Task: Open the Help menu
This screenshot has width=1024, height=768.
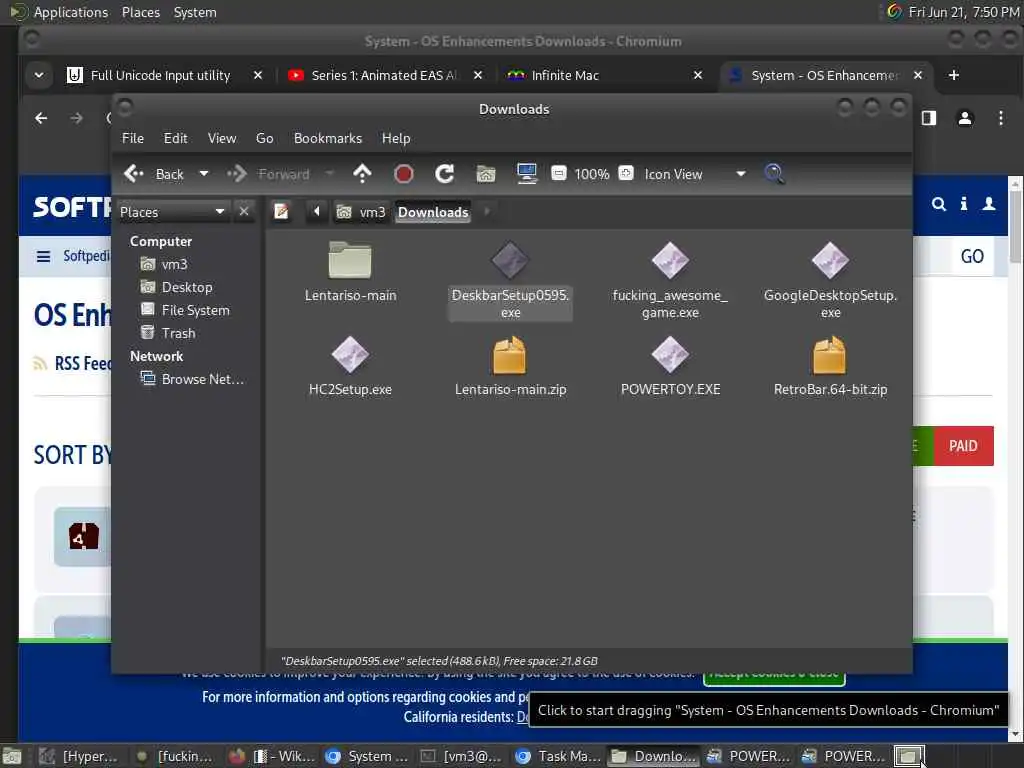Action: click(x=396, y=138)
